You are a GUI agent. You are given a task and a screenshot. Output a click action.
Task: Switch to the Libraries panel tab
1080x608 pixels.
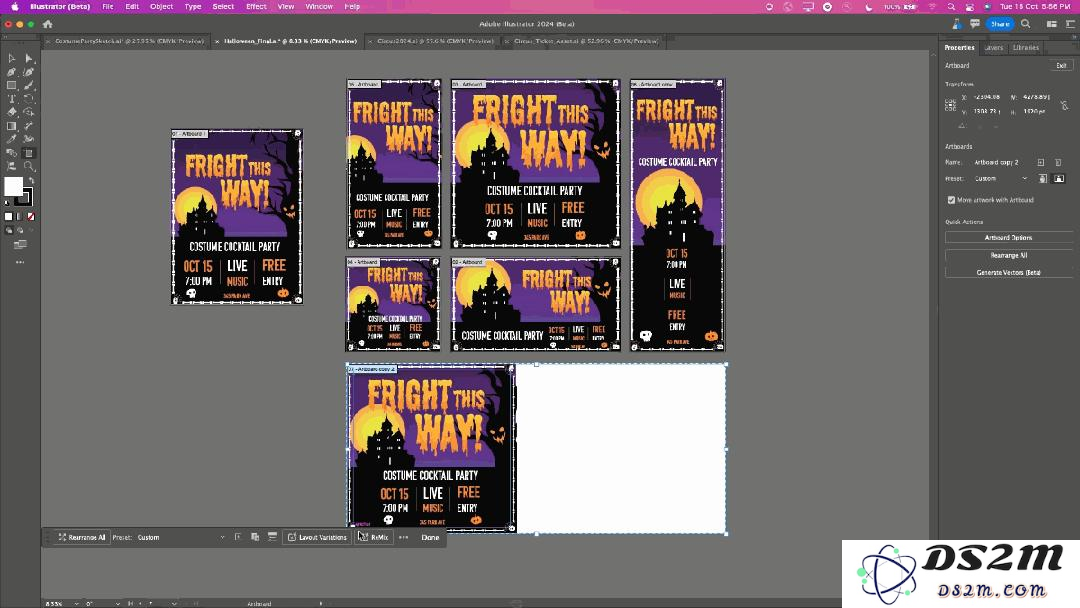click(x=1026, y=48)
